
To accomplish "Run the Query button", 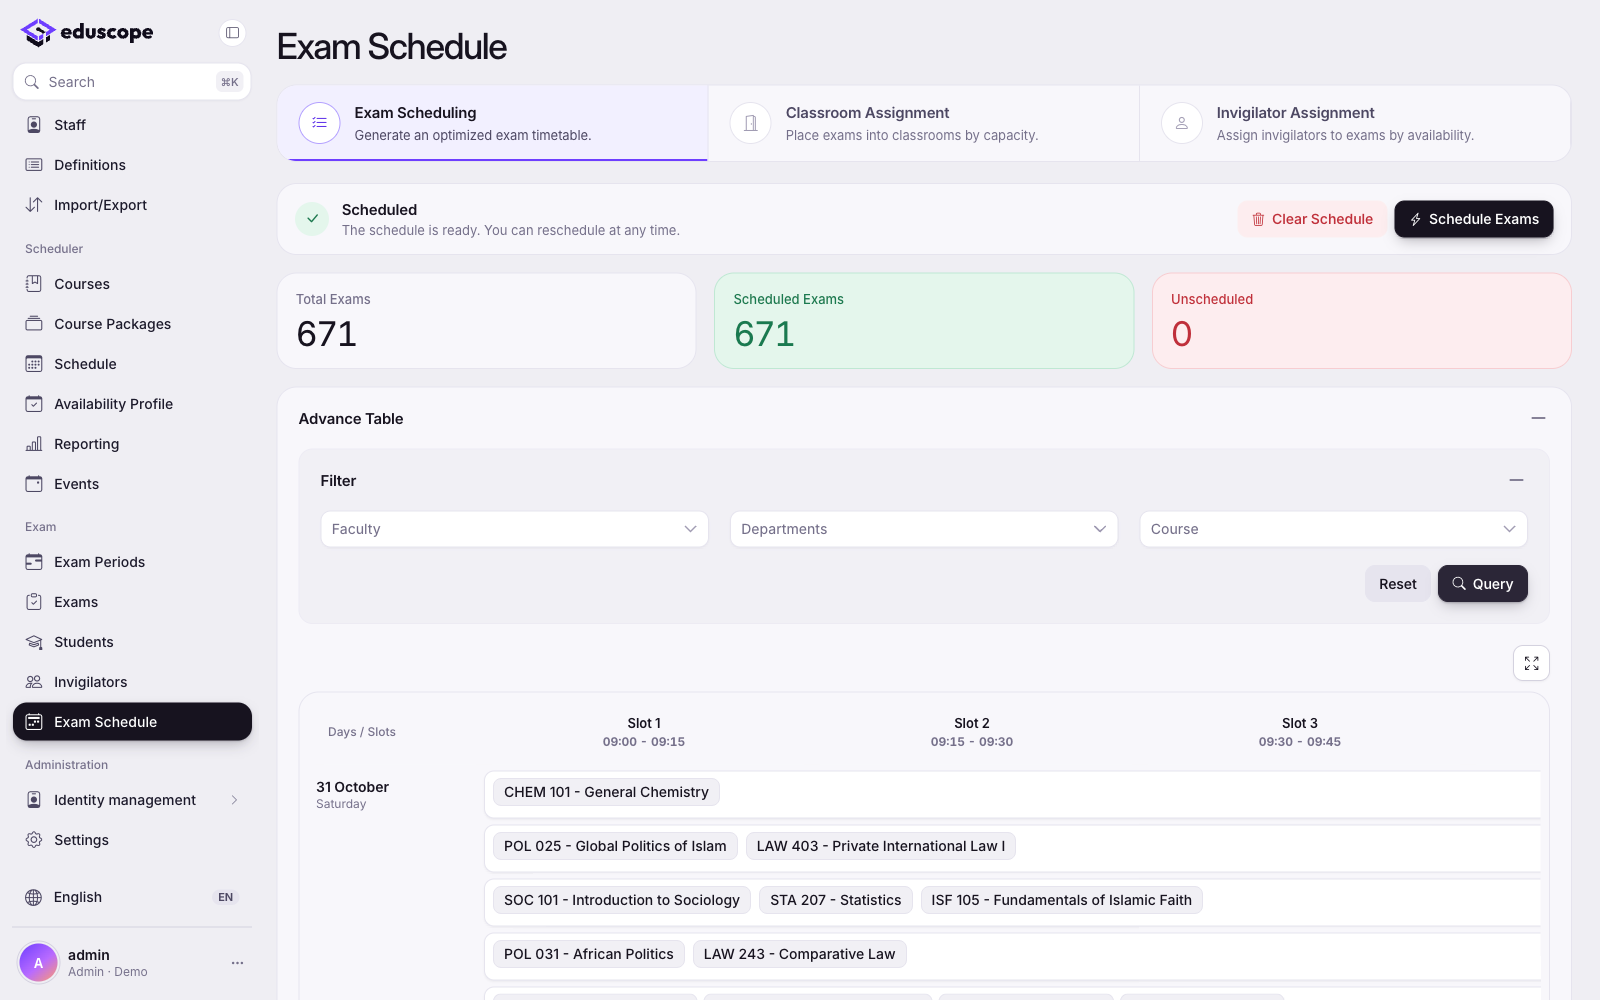I will (1482, 584).
